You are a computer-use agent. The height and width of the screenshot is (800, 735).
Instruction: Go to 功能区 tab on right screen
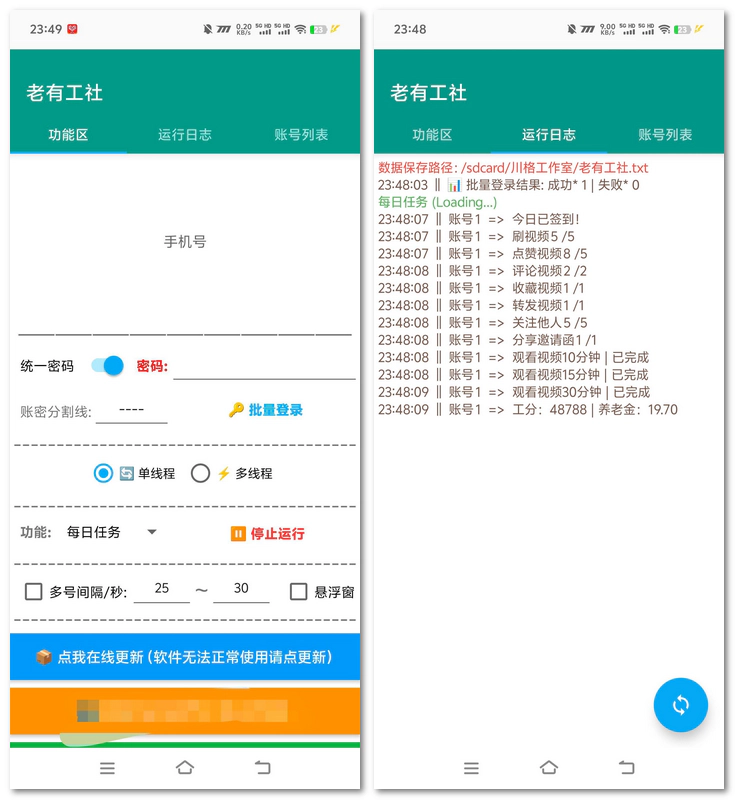pyautogui.click(x=432, y=135)
